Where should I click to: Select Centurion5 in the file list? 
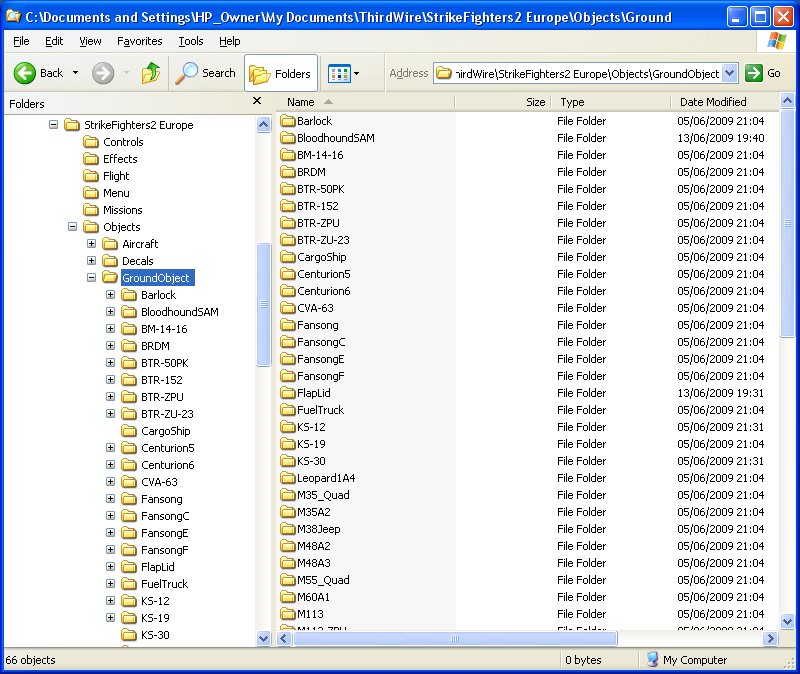click(323, 274)
